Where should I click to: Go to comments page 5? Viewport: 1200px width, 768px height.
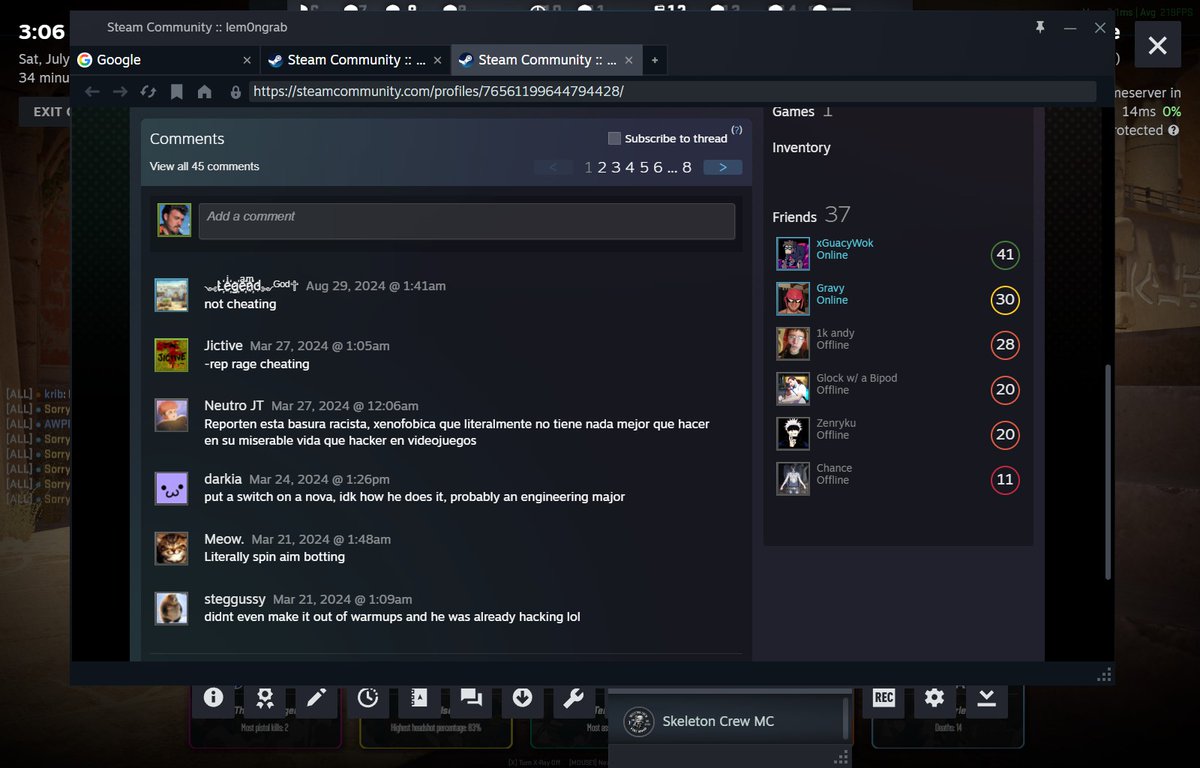click(x=644, y=167)
